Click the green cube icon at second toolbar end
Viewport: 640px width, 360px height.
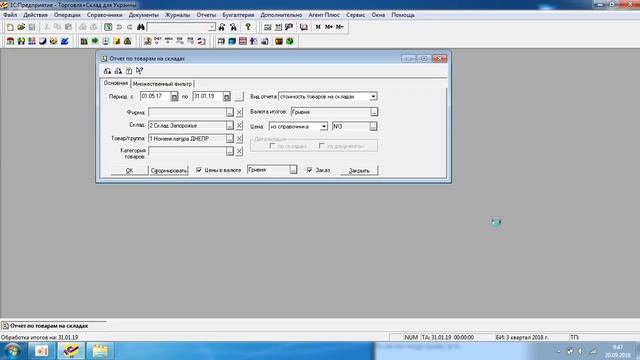click(x=290, y=41)
